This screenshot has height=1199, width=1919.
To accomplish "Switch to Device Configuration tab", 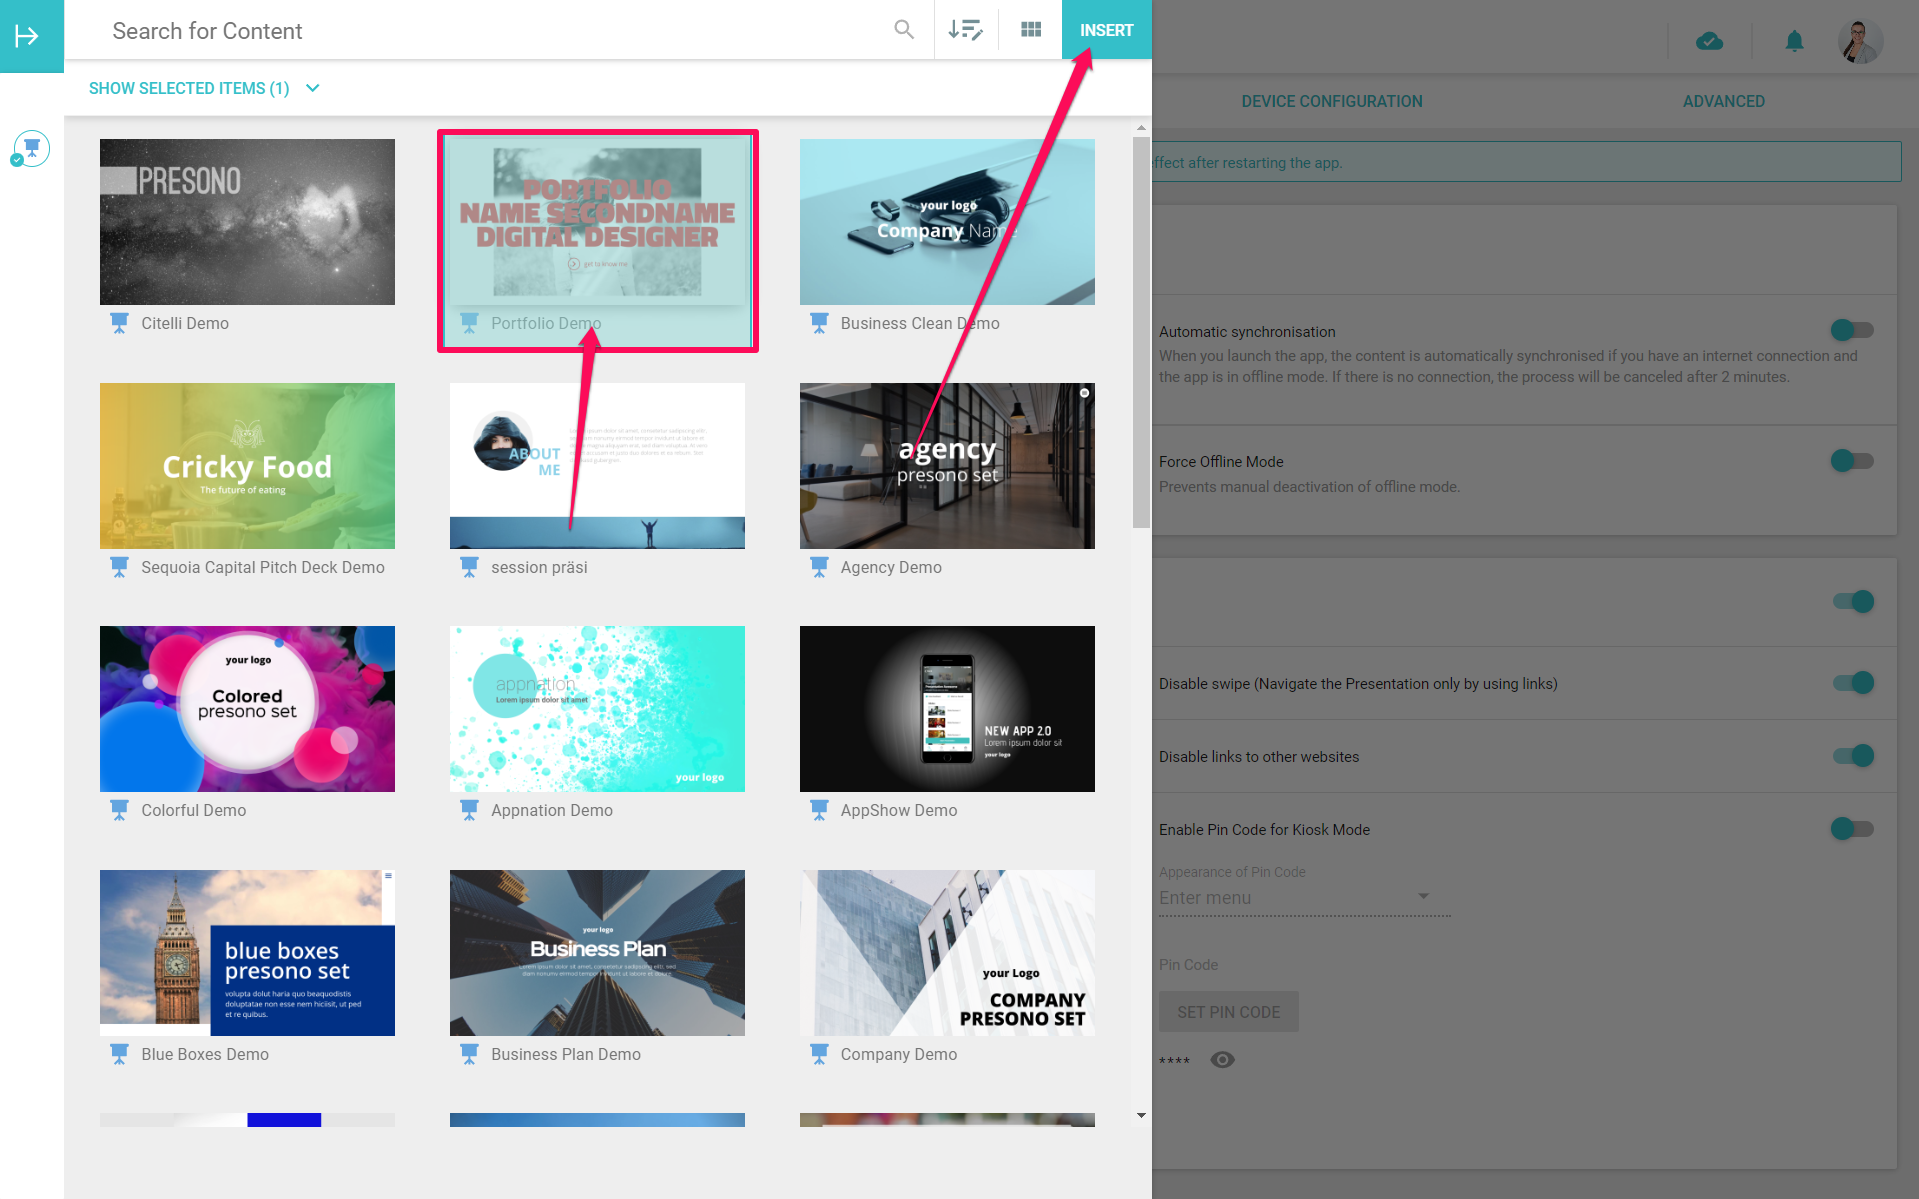I will [1332, 101].
